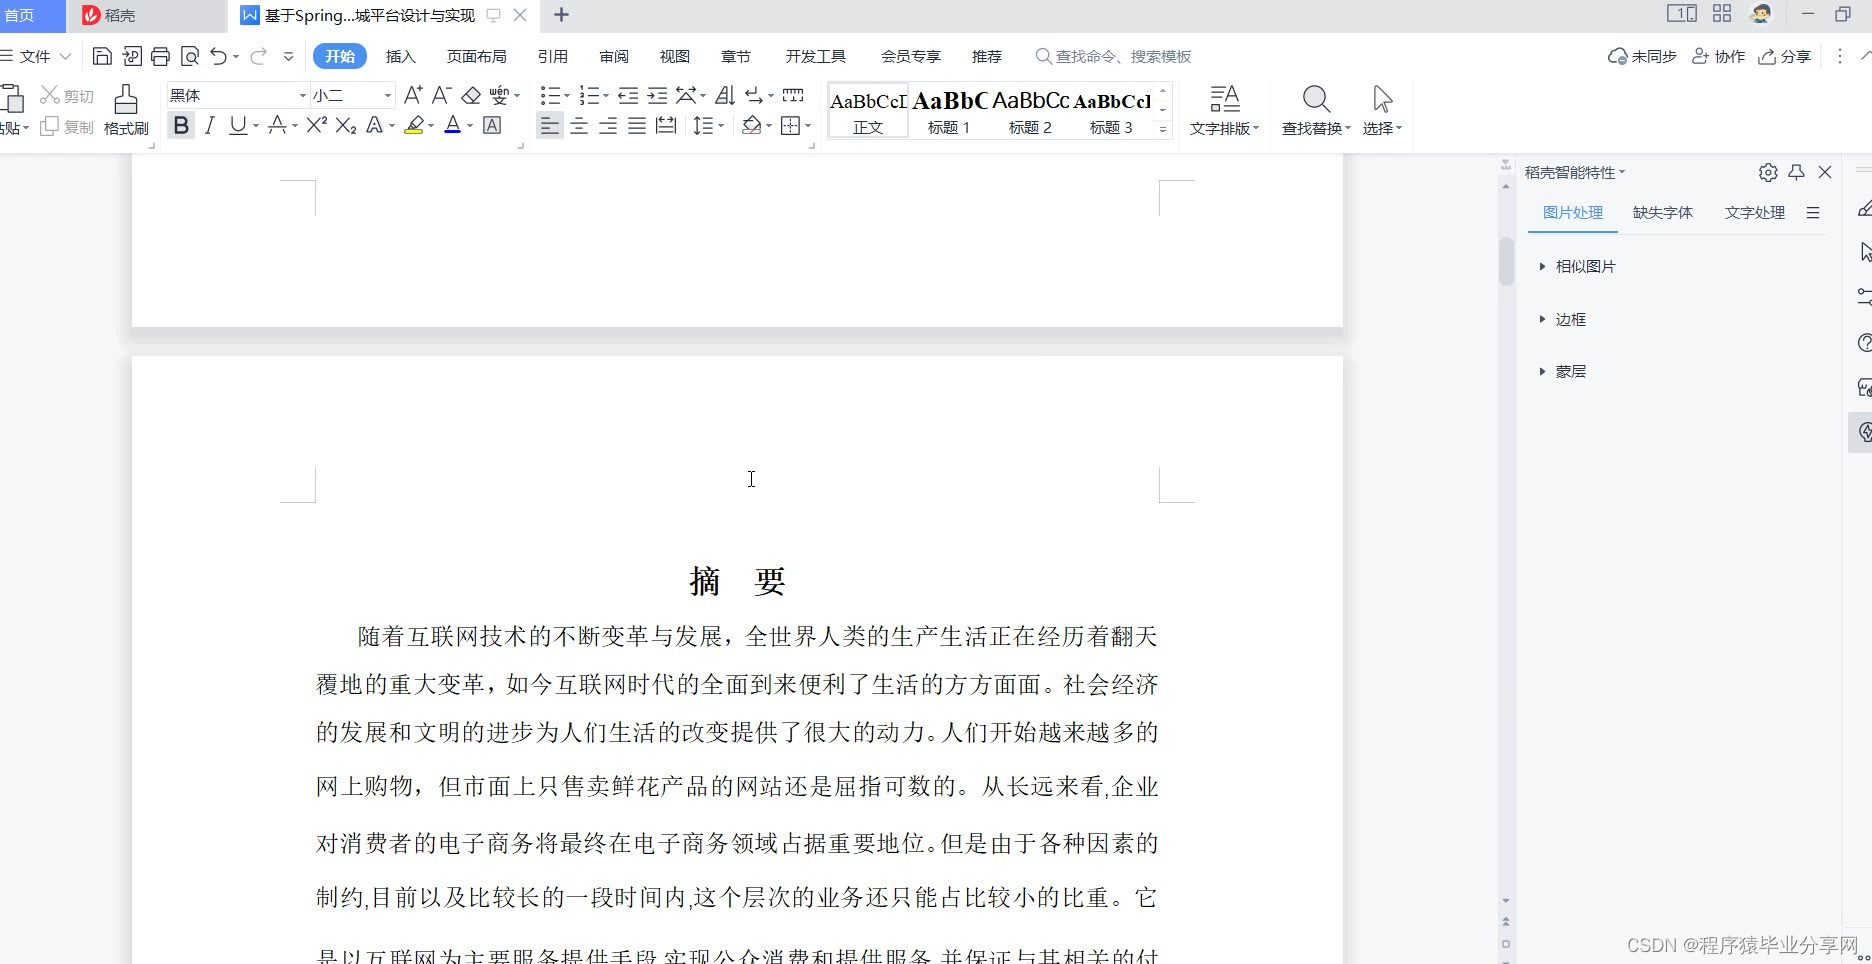The height and width of the screenshot is (964, 1872).
Task: Toggle underline formatting
Action: click(238, 125)
